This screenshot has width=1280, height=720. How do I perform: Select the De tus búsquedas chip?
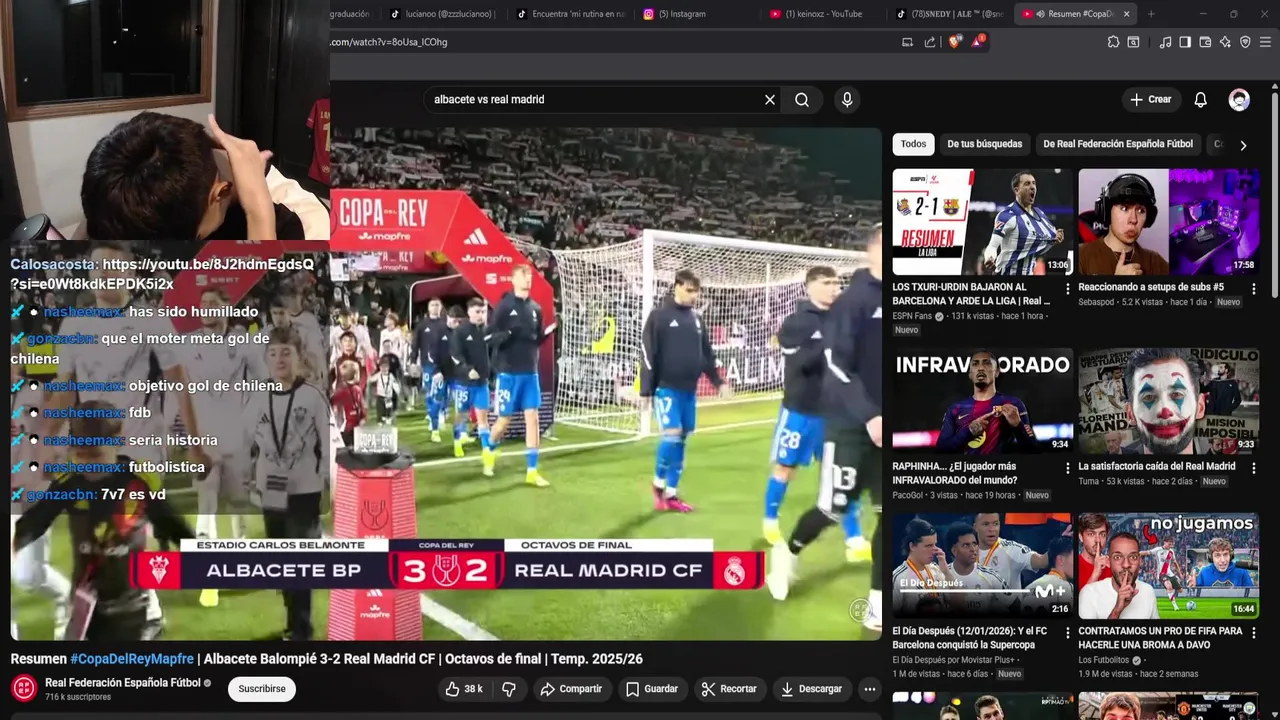pyautogui.click(x=985, y=144)
